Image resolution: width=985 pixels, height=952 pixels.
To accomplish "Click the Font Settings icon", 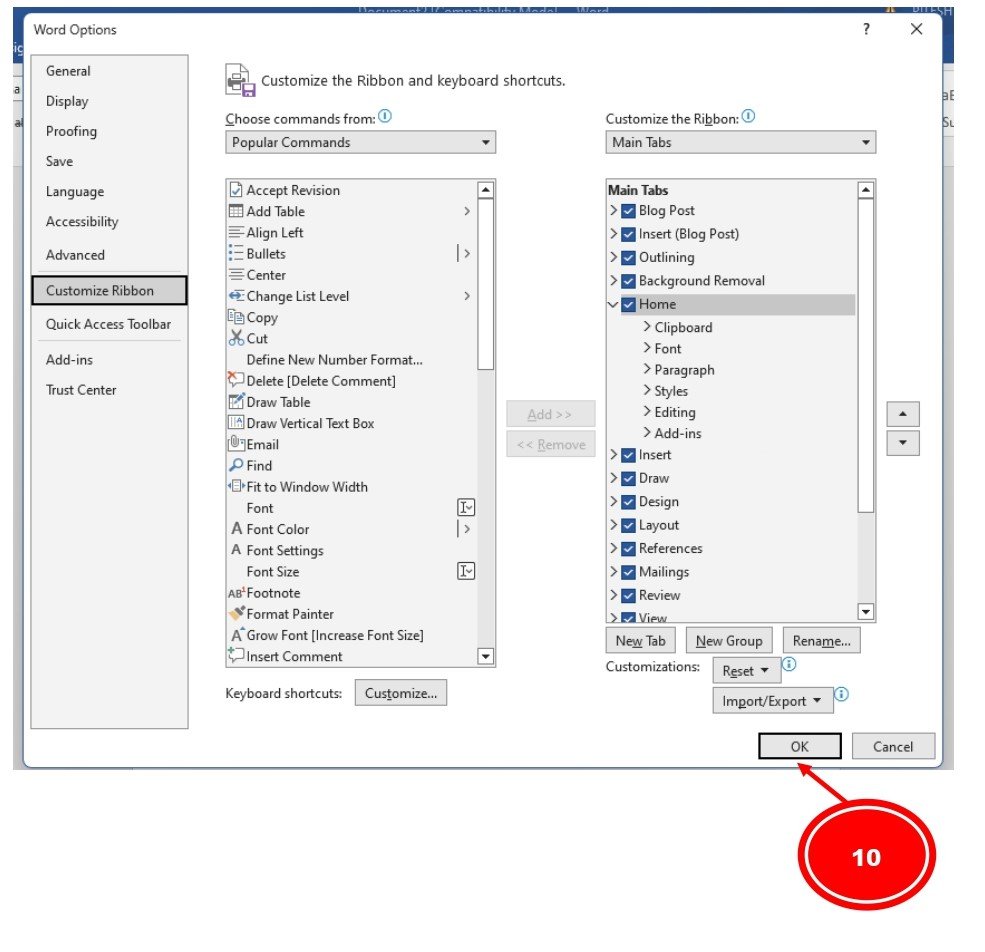I will 236,550.
